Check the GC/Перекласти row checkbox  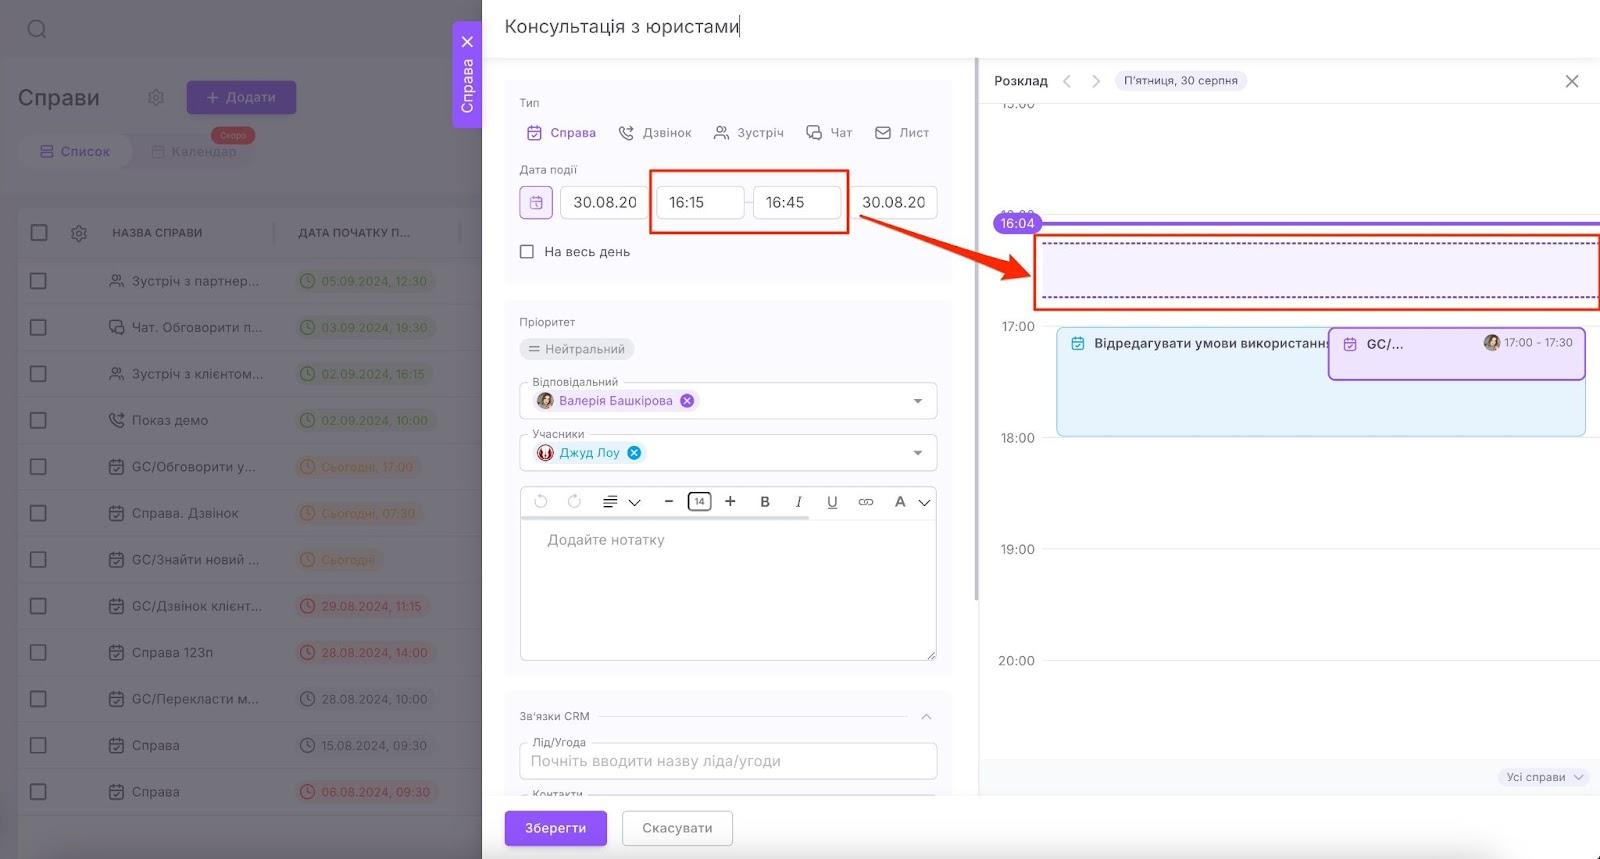point(38,699)
